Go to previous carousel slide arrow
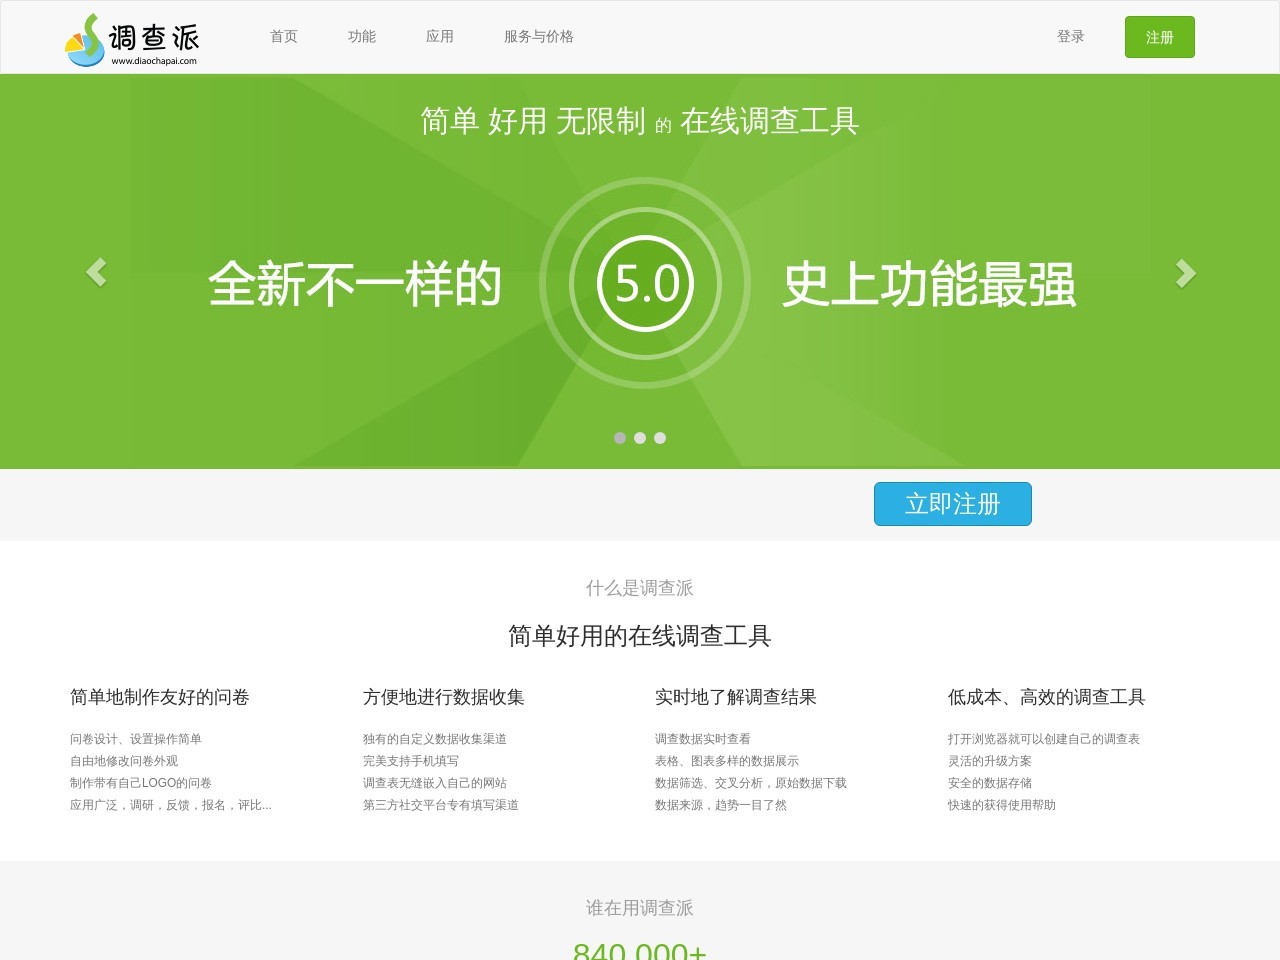Viewport: 1280px width, 960px height. (x=96, y=272)
